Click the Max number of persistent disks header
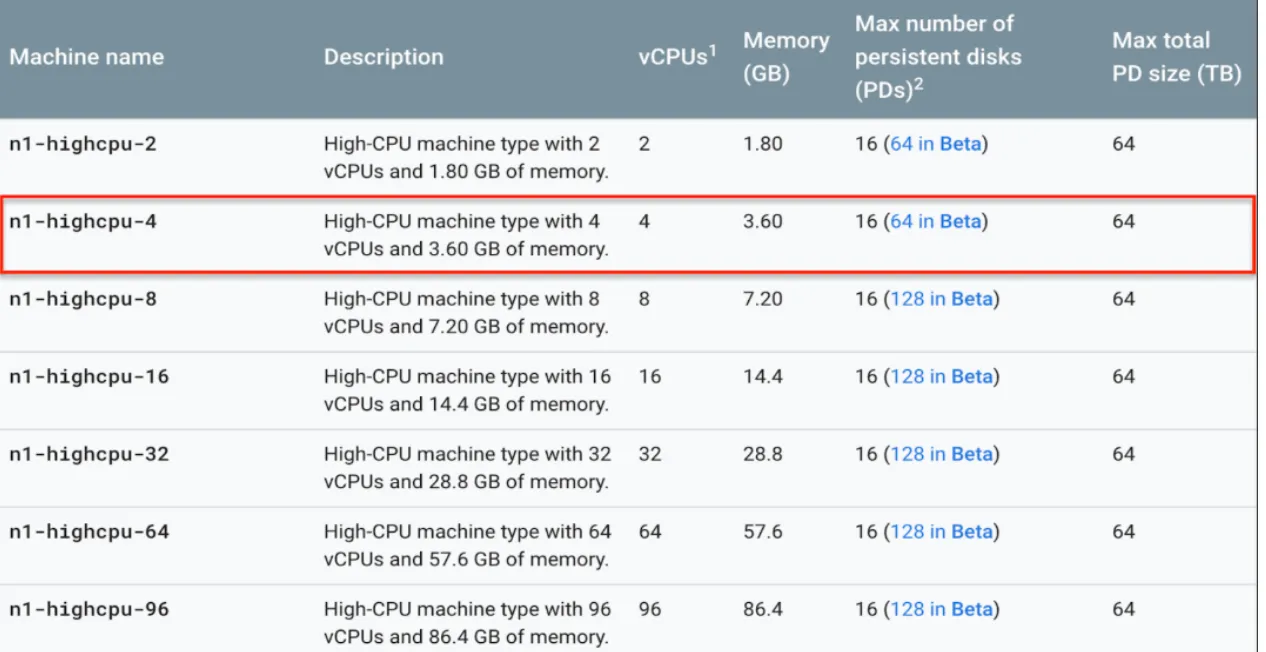1266x652 pixels. (938, 57)
